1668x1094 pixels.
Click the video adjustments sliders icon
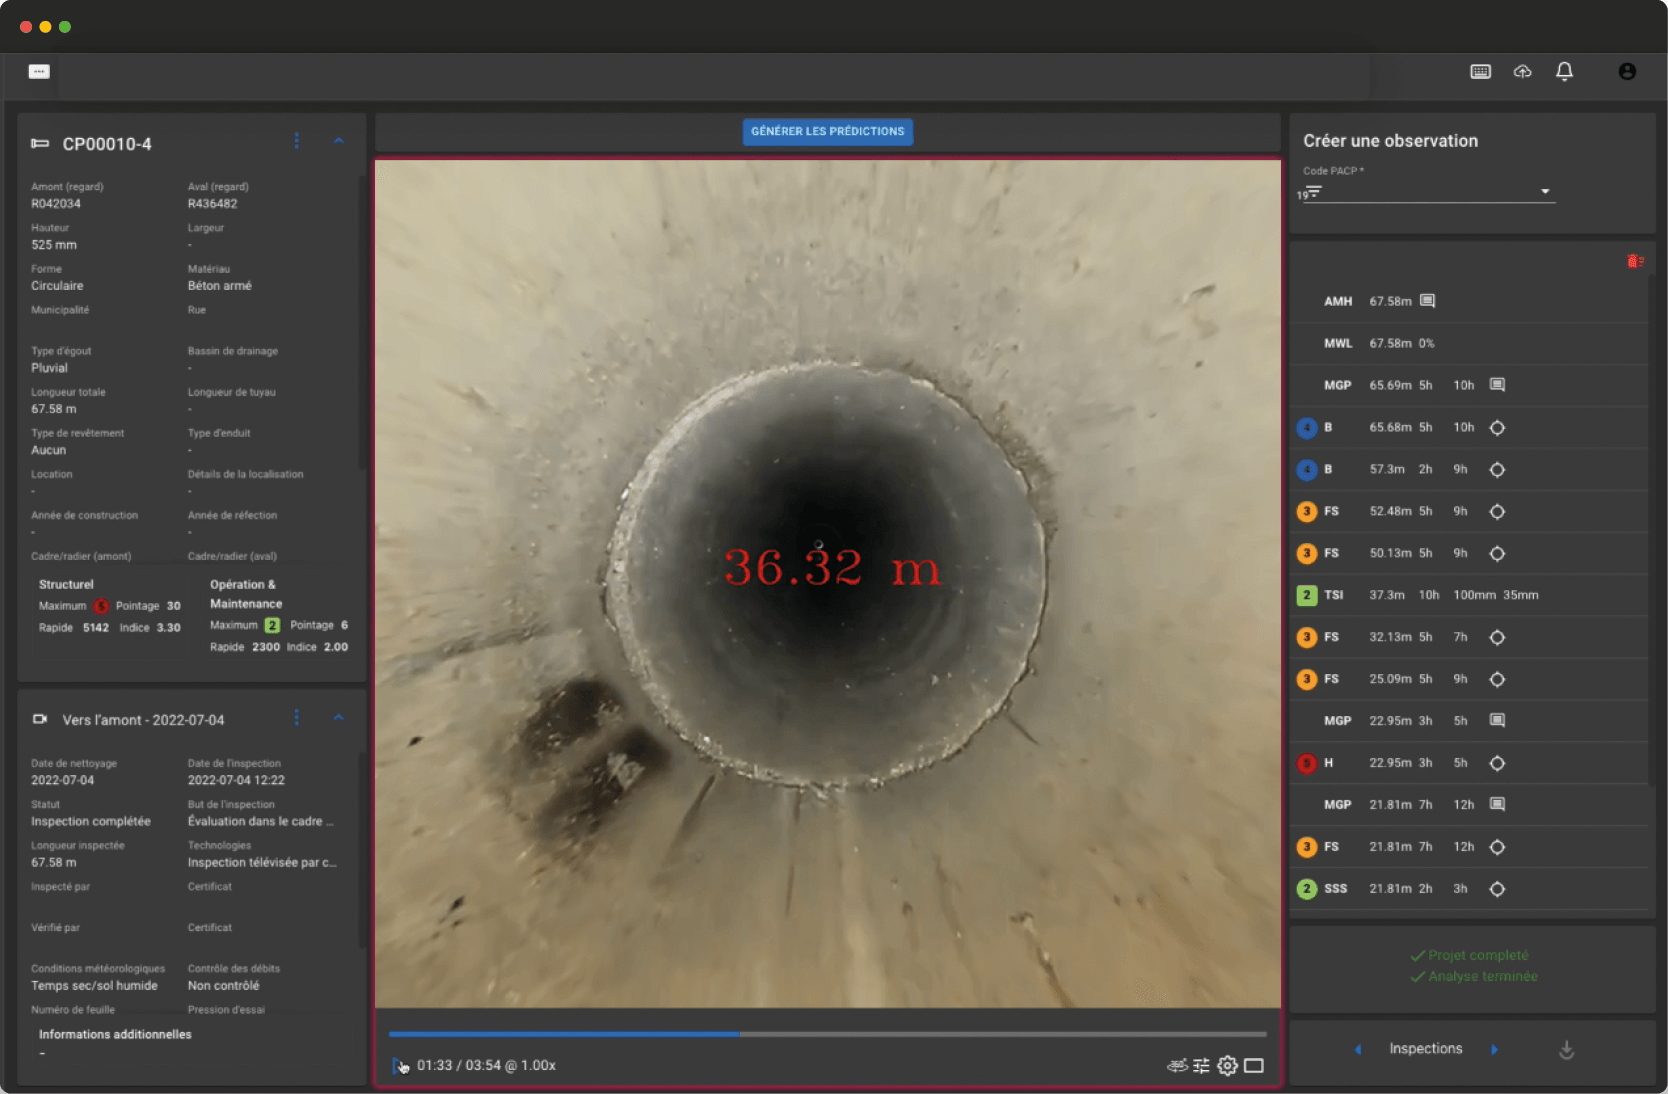[1201, 1066]
